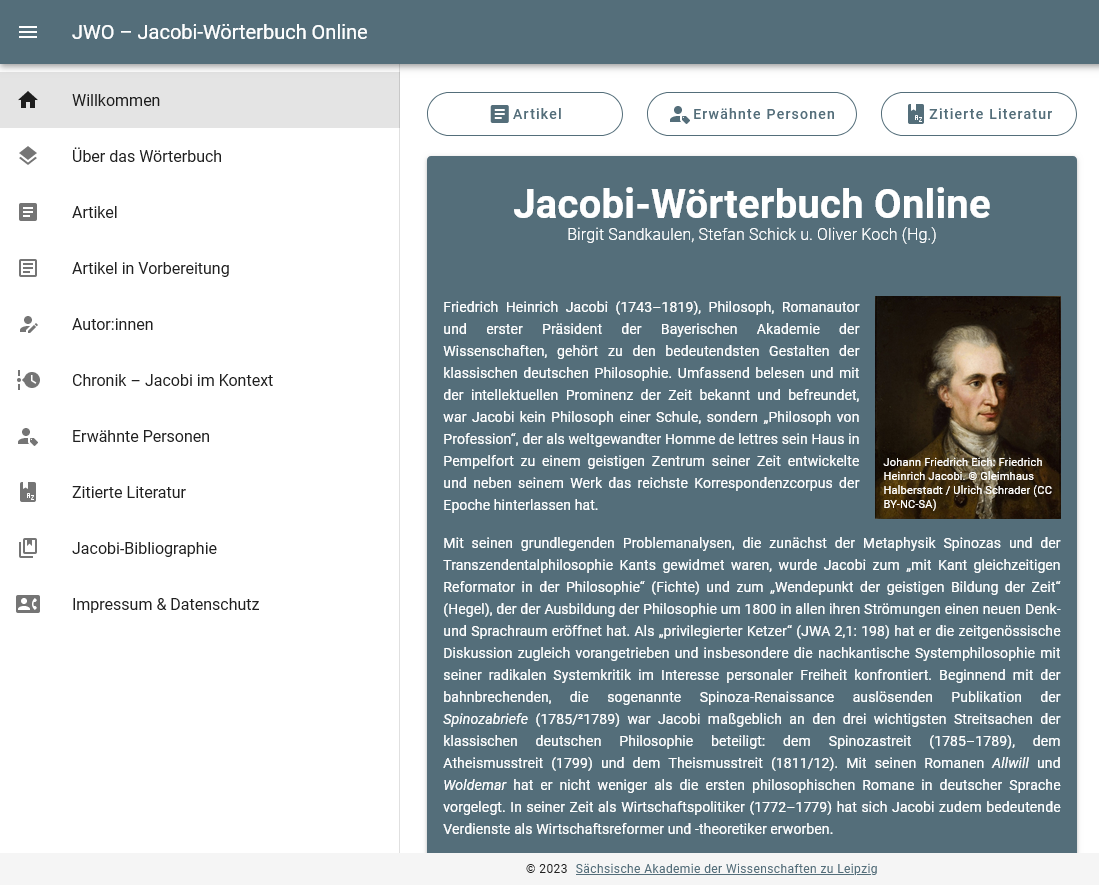The height and width of the screenshot is (885, 1099).
Task: Follow the Sächsische Akademie der Wissenschaften link
Action: tap(727, 869)
